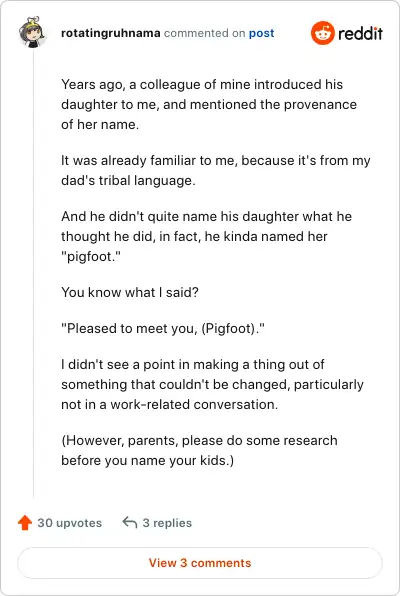Click the quoted word "pigfoot." line

pyautogui.click(x=91, y=257)
